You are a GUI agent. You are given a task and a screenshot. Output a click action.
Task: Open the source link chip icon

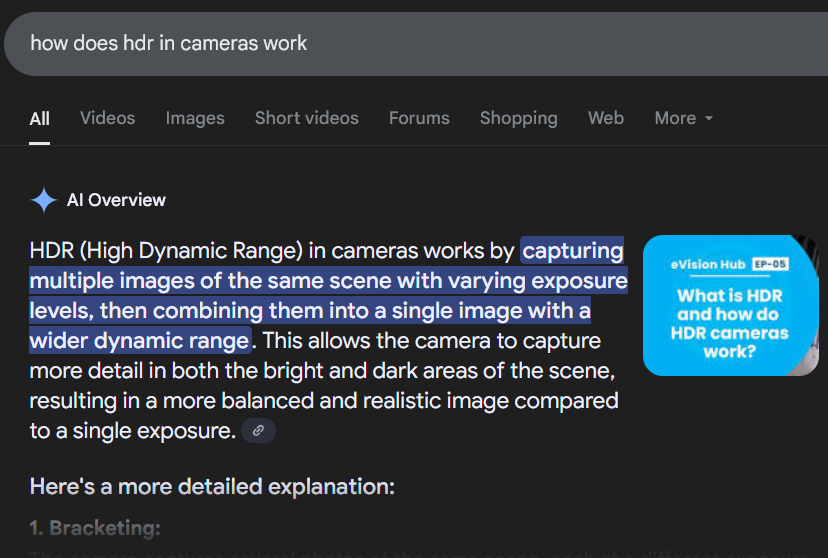[x=258, y=431]
